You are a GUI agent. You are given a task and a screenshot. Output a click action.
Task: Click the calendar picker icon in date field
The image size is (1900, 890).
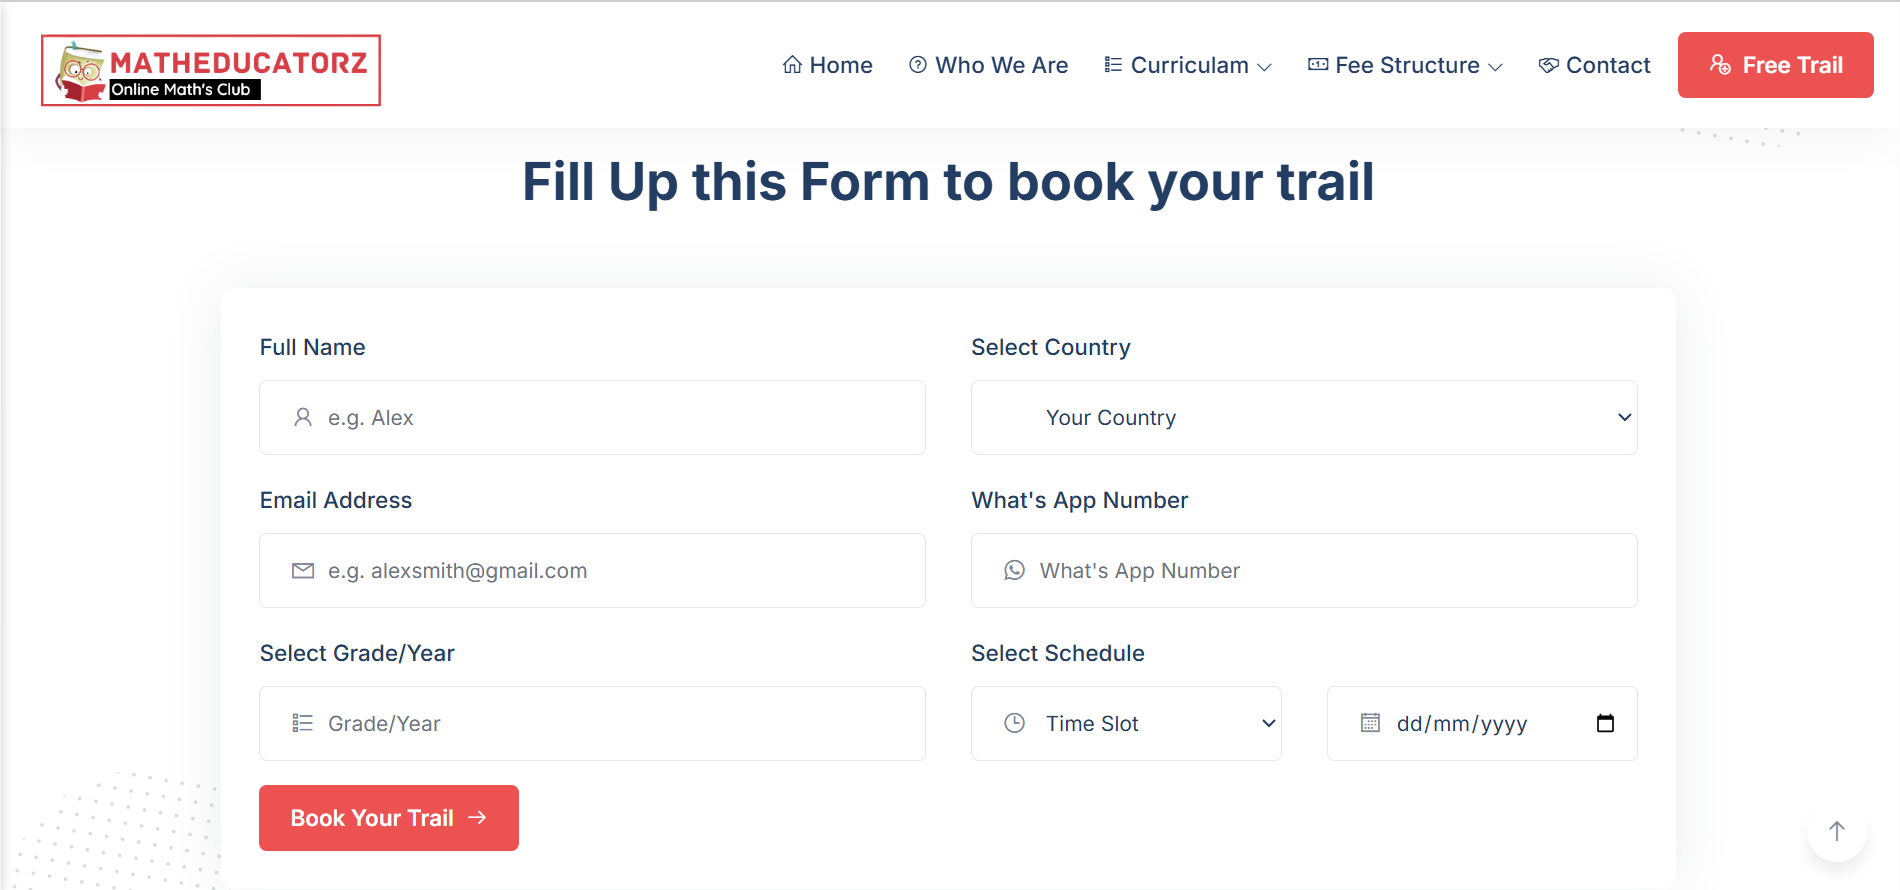click(1605, 723)
